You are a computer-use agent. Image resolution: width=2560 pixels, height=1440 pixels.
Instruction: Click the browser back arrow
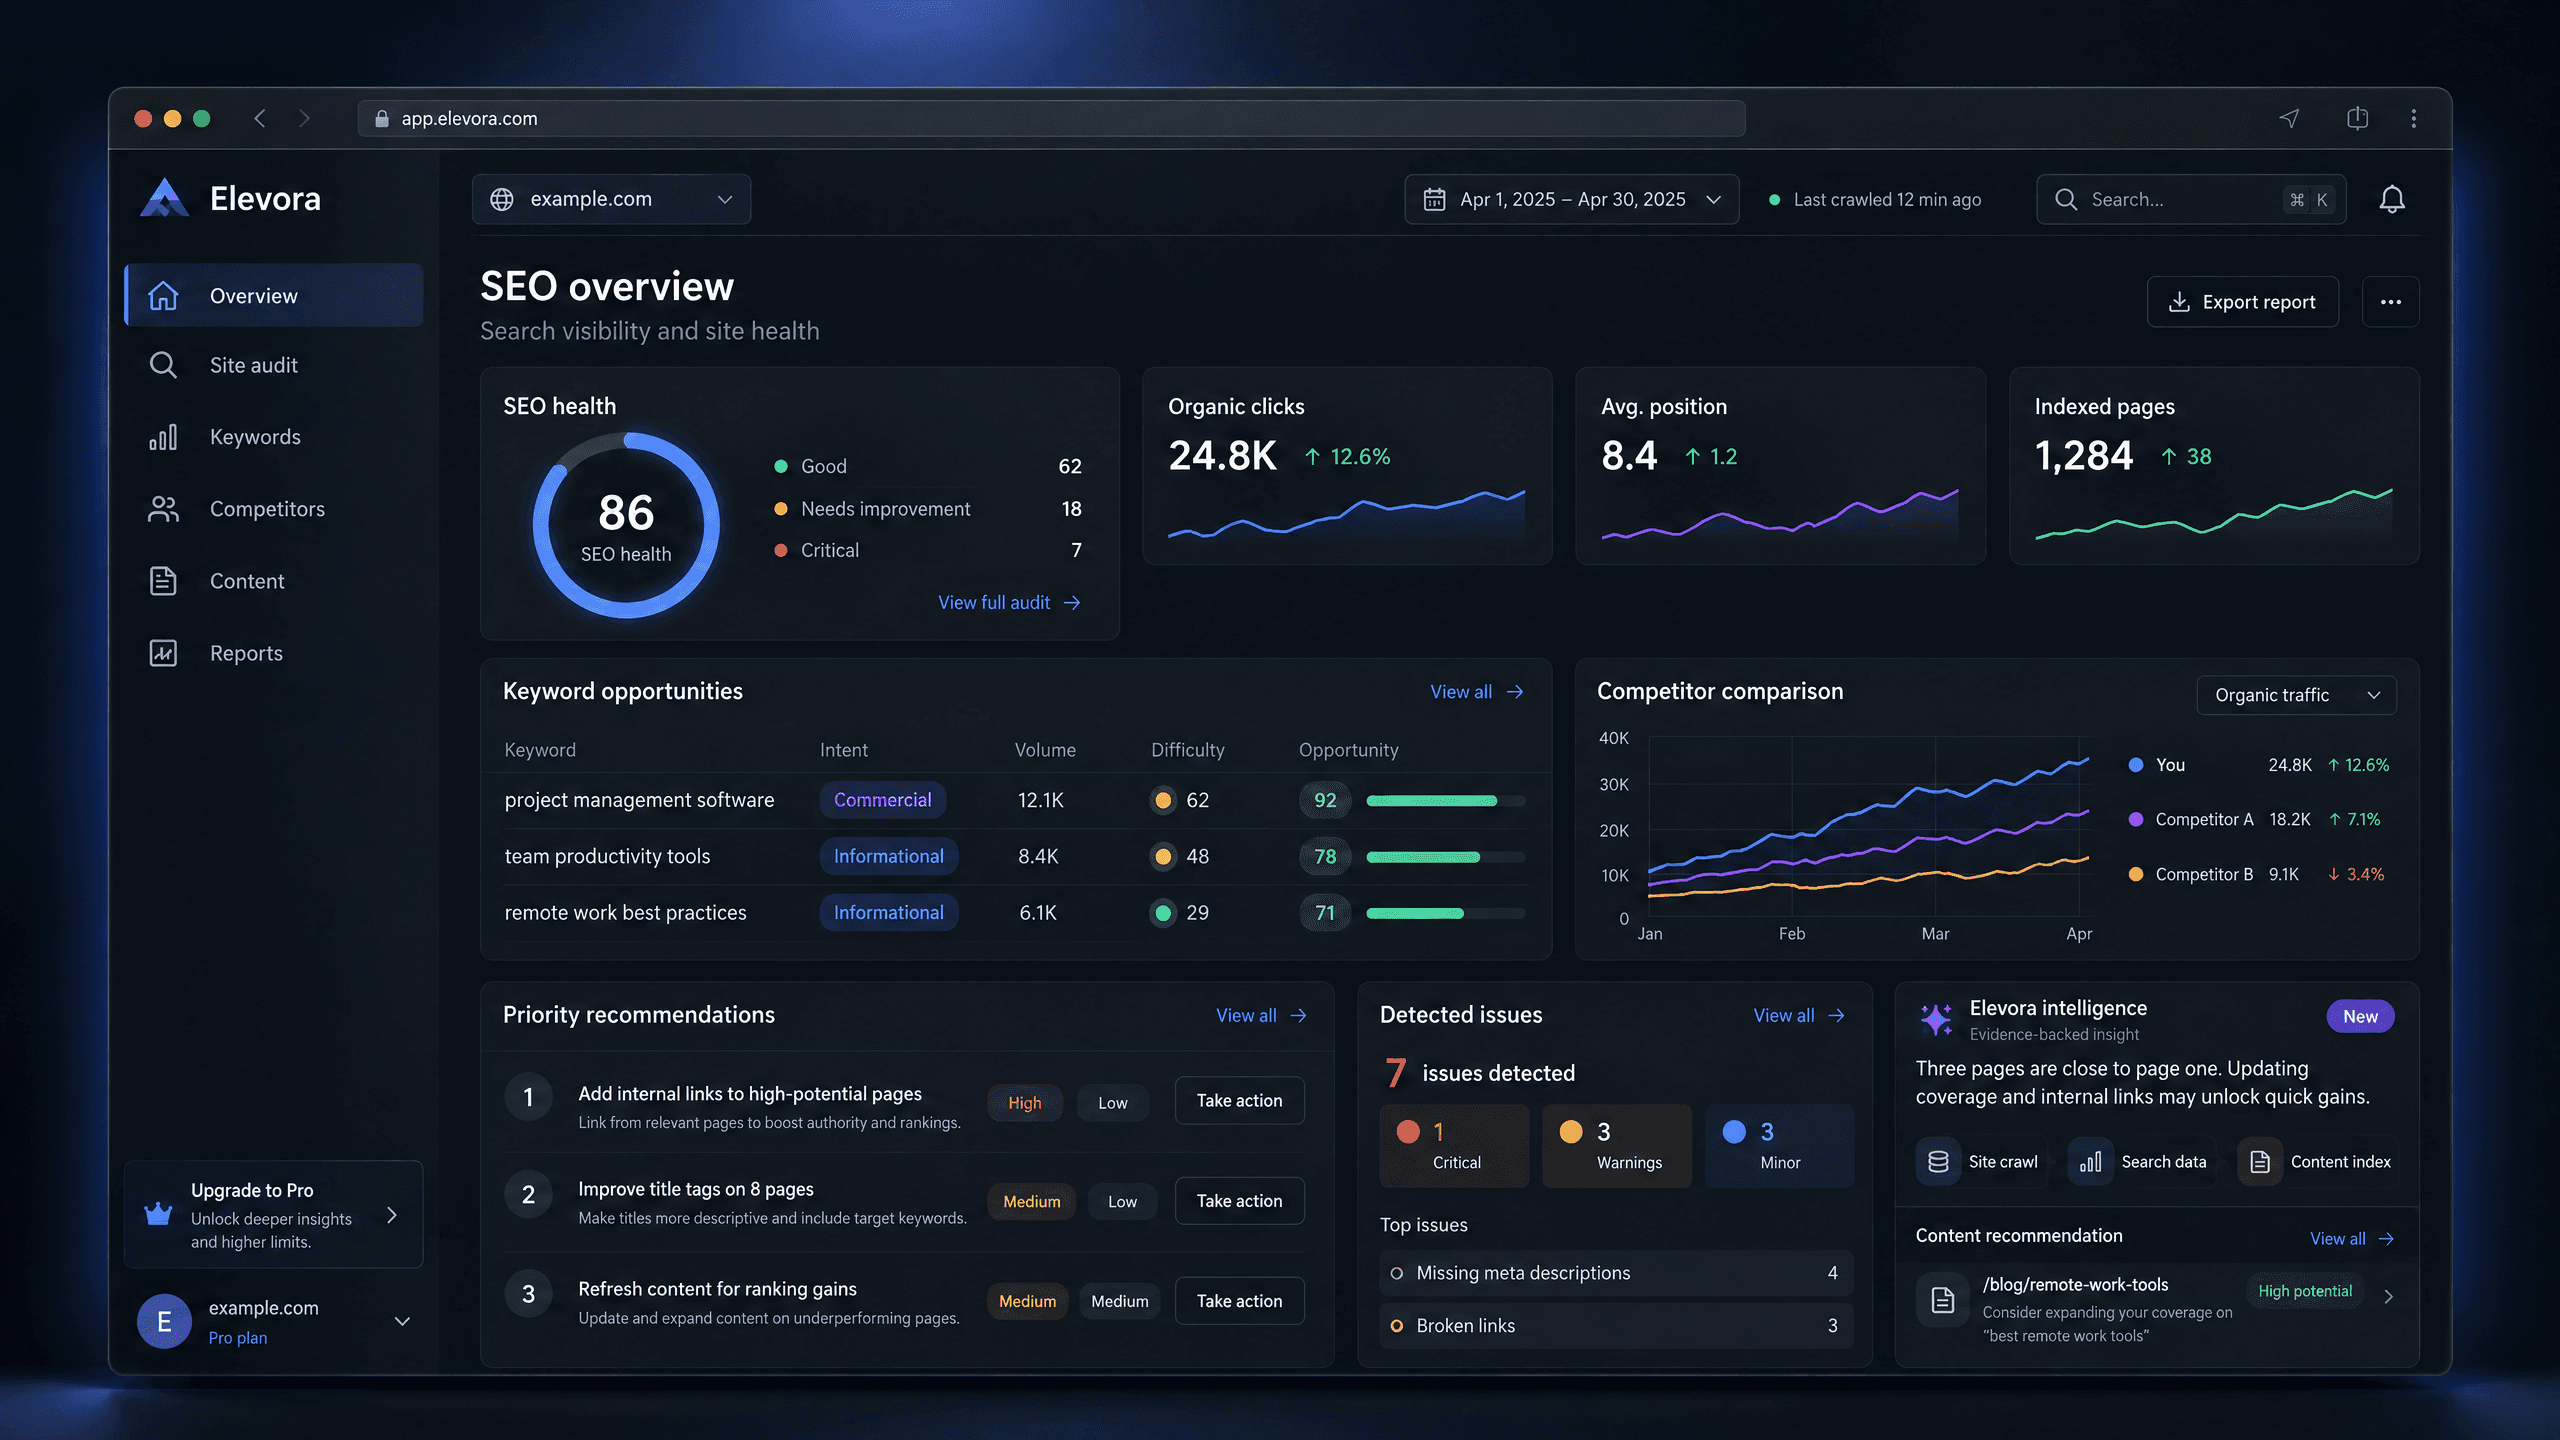(x=260, y=118)
